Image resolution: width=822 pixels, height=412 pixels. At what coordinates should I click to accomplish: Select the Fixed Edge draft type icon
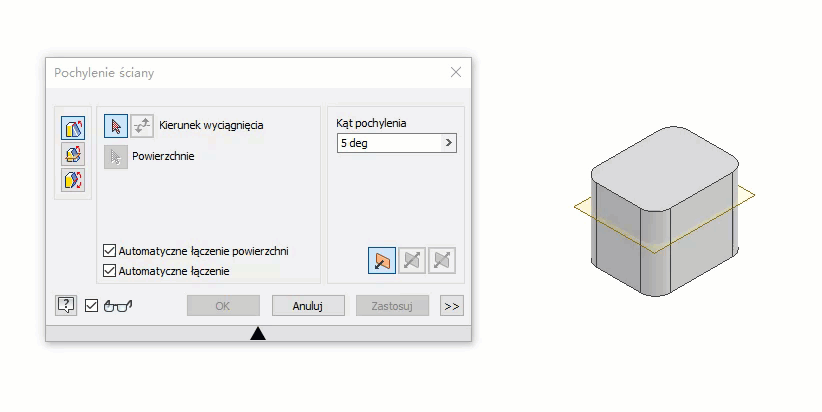(x=73, y=128)
